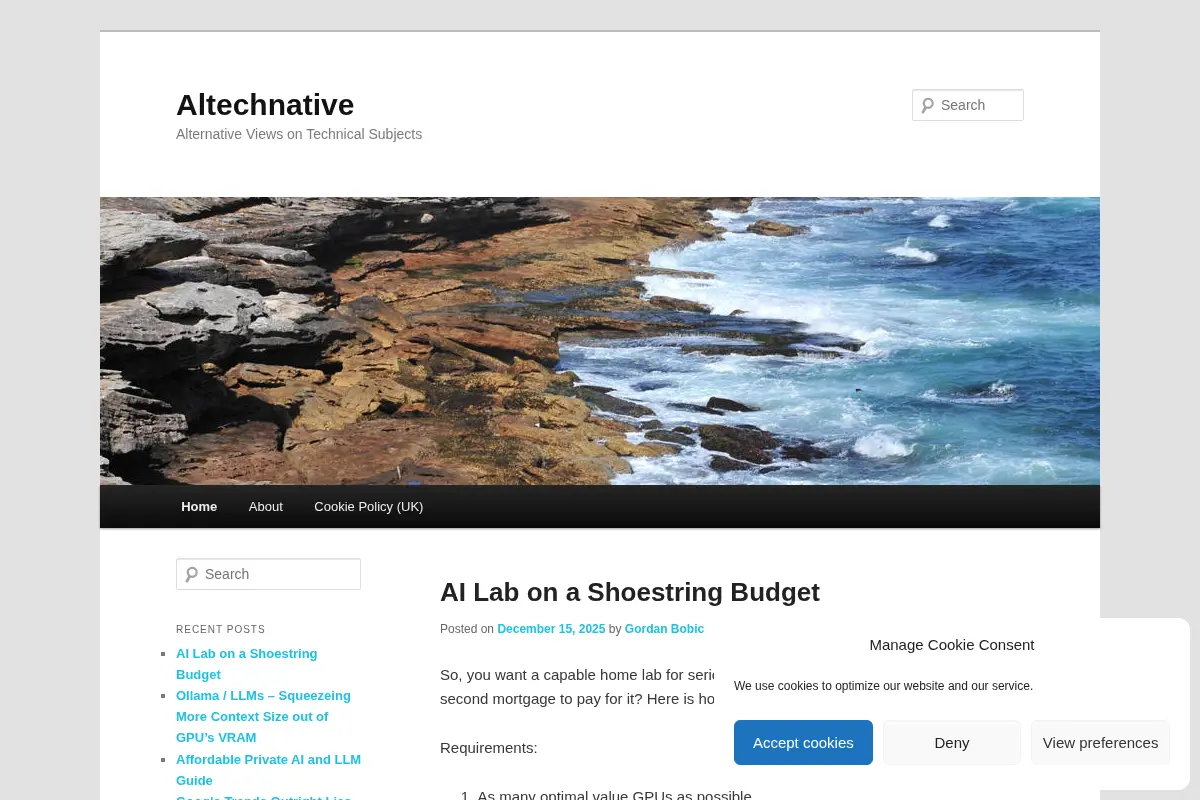The image size is (1200, 800).
Task: Open recent post AI Lab on a Shoestring Budget
Action: 247,664
